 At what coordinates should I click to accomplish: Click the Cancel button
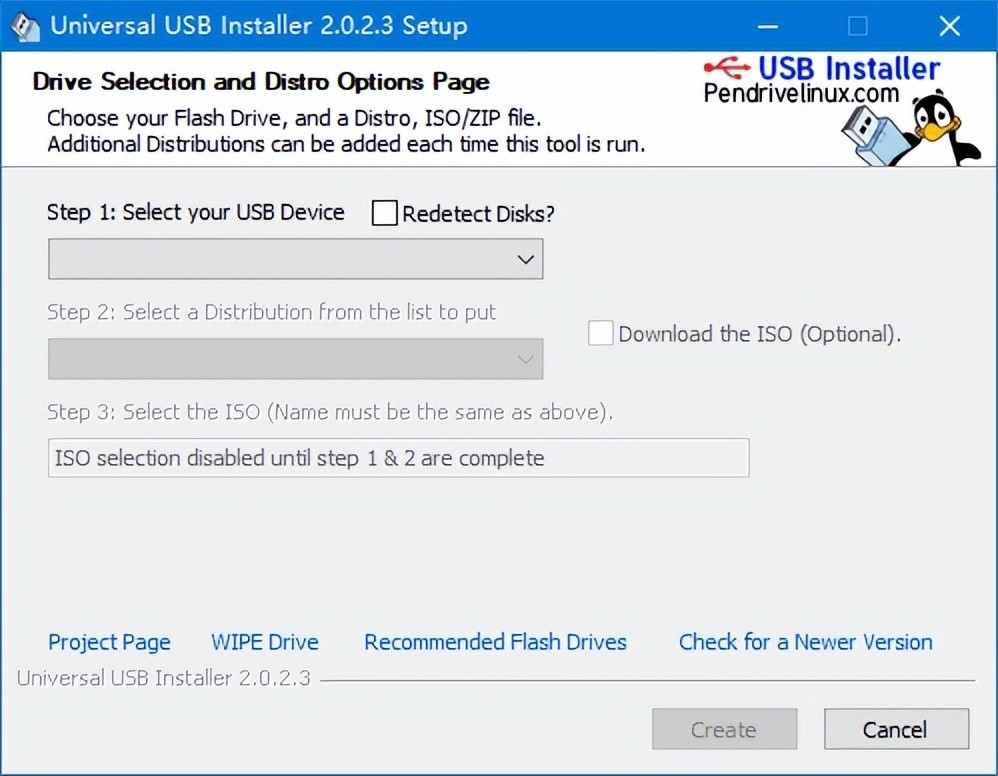(x=896, y=729)
